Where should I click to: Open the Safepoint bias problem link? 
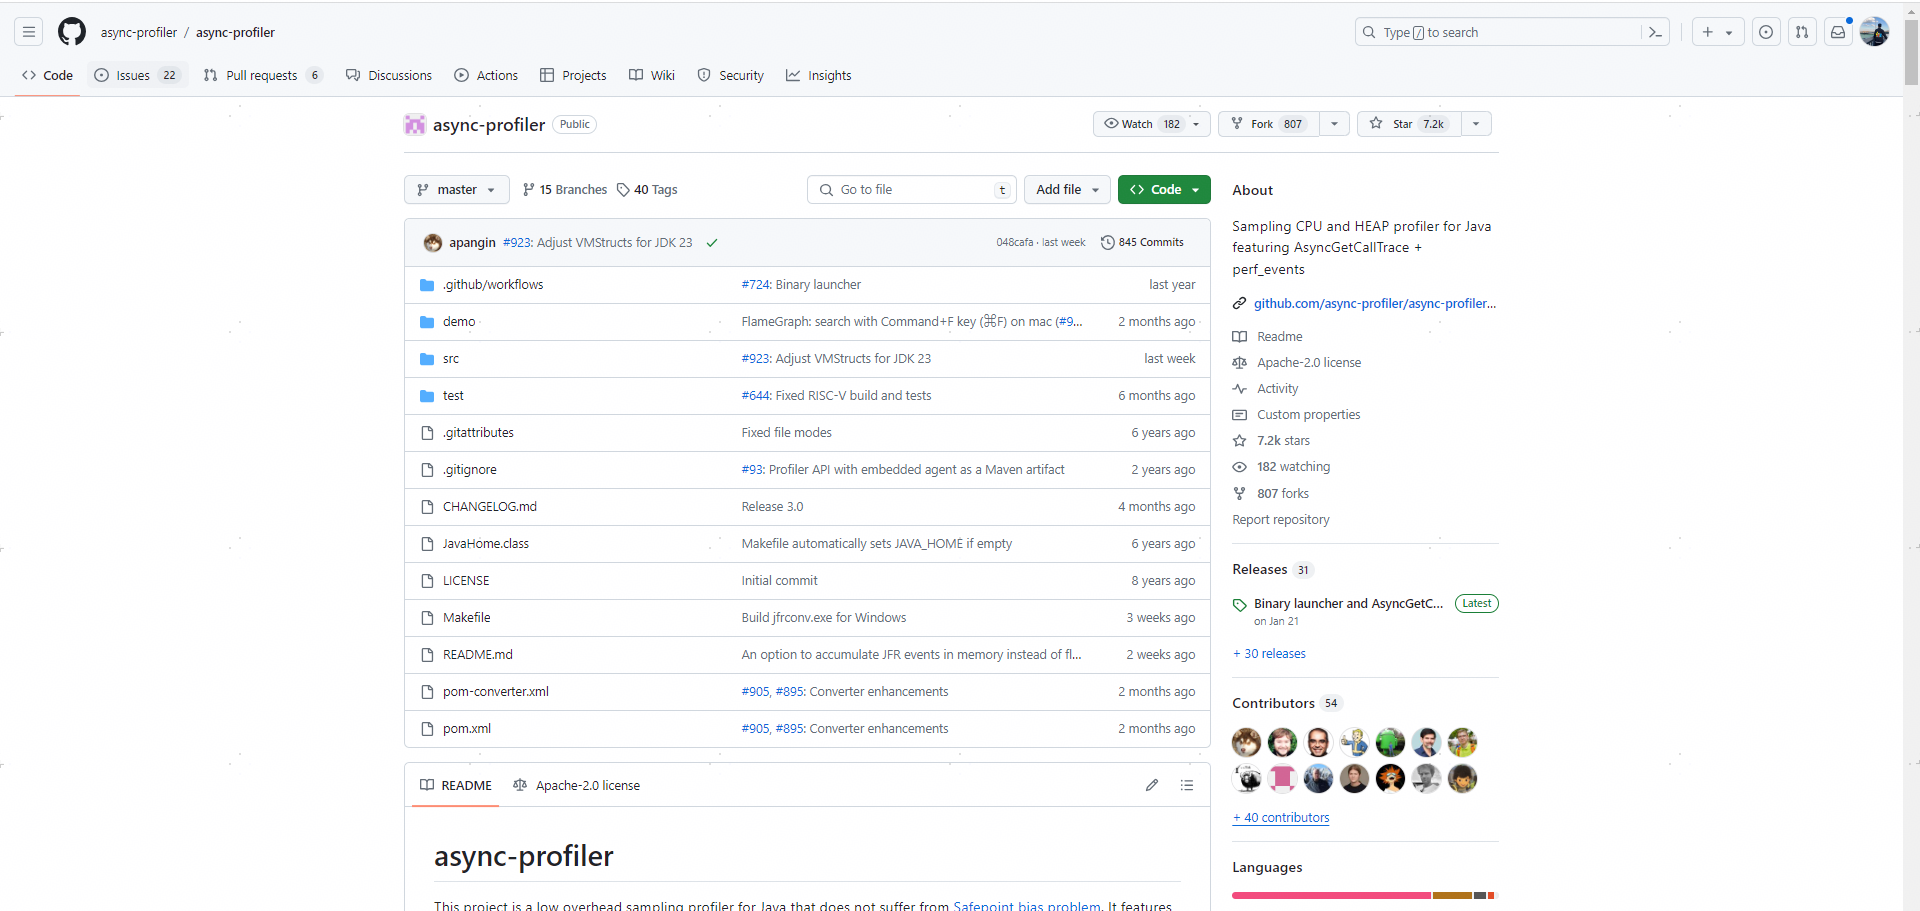[x=1027, y=905]
